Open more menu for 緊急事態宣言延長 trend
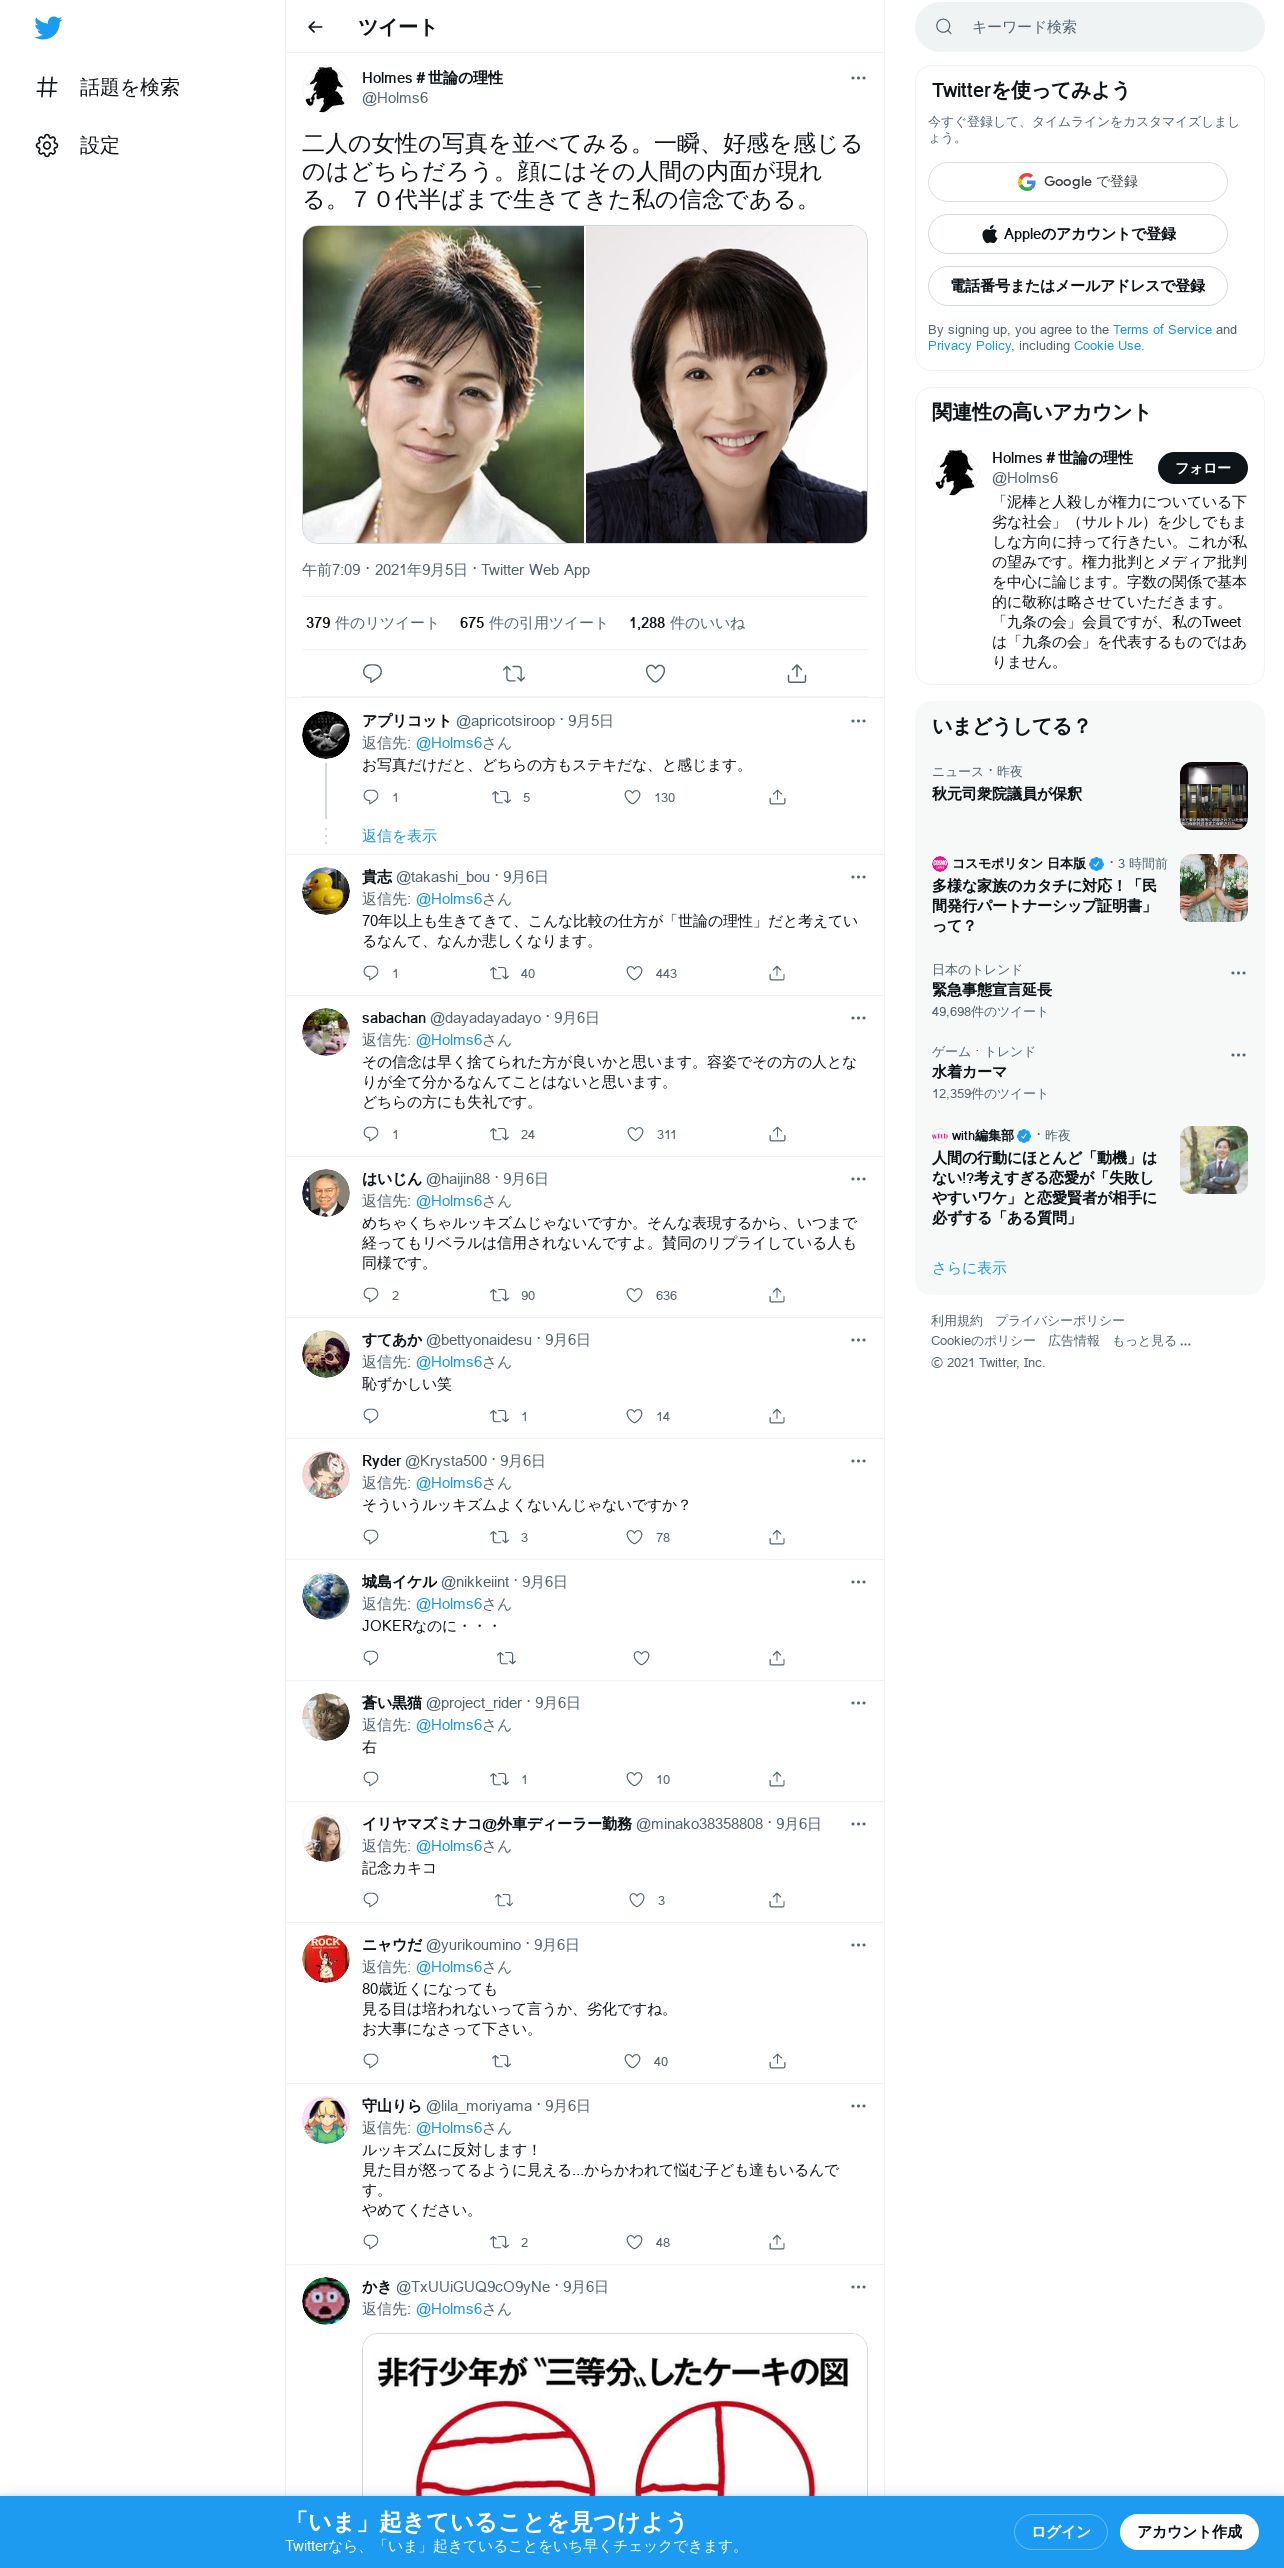1284x2568 pixels. click(x=1238, y=973)
